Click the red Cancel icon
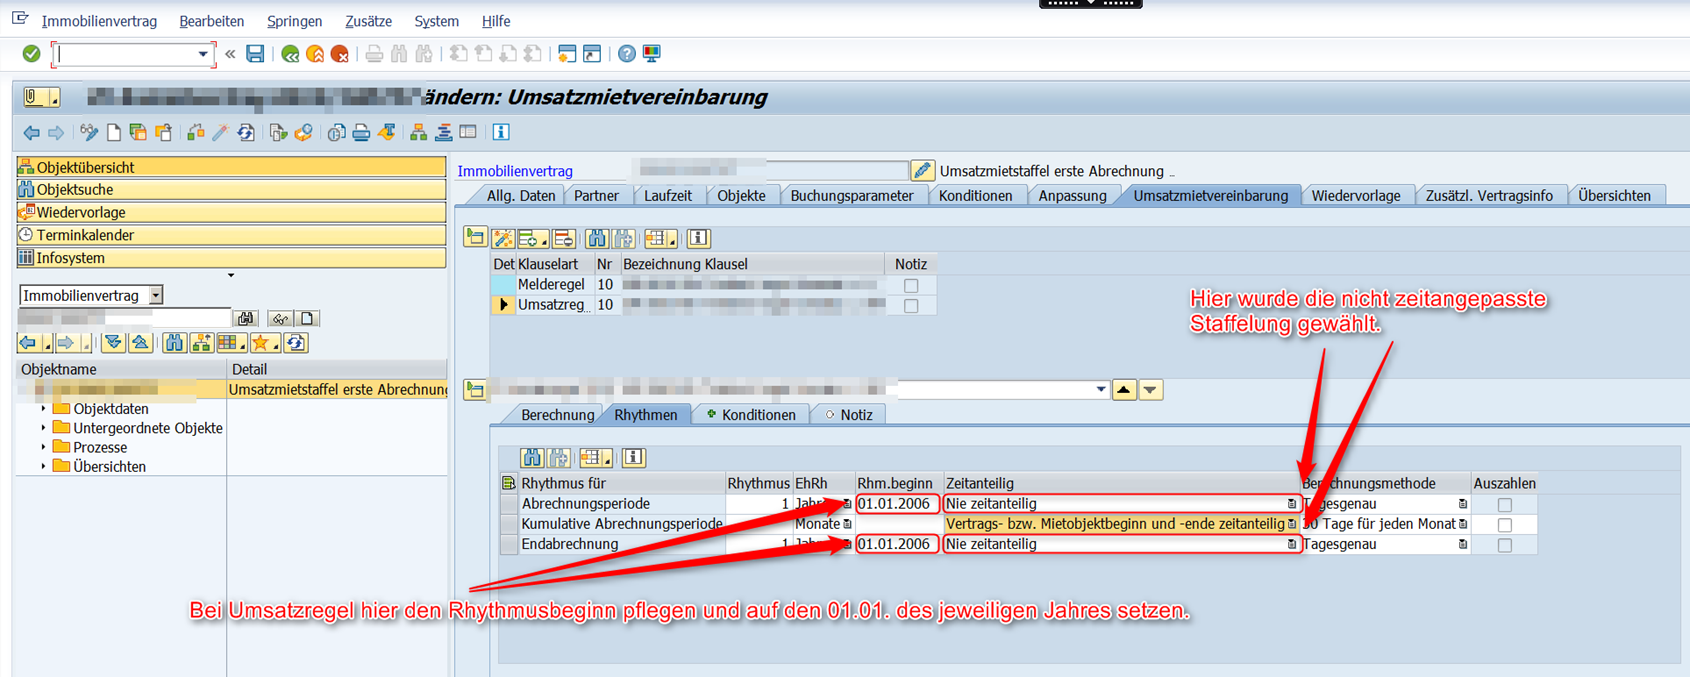 [340, 54]
